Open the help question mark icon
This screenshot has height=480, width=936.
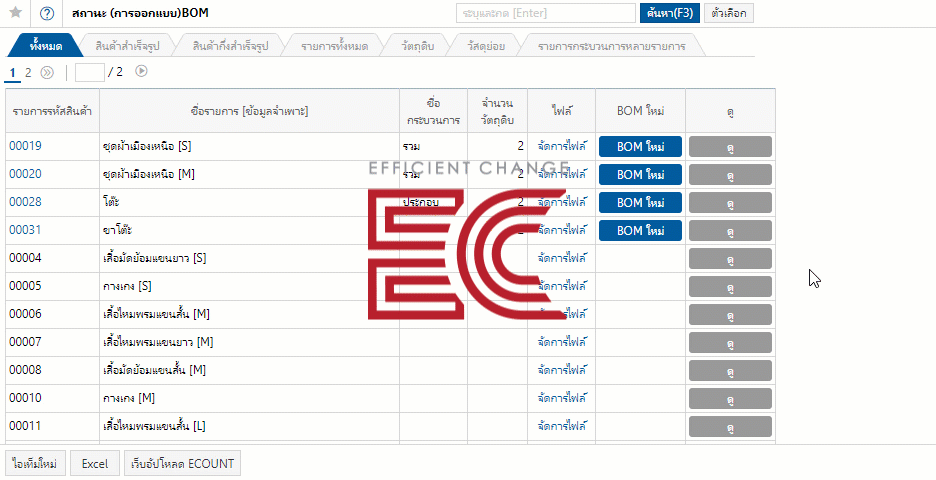tap(47, 13)
